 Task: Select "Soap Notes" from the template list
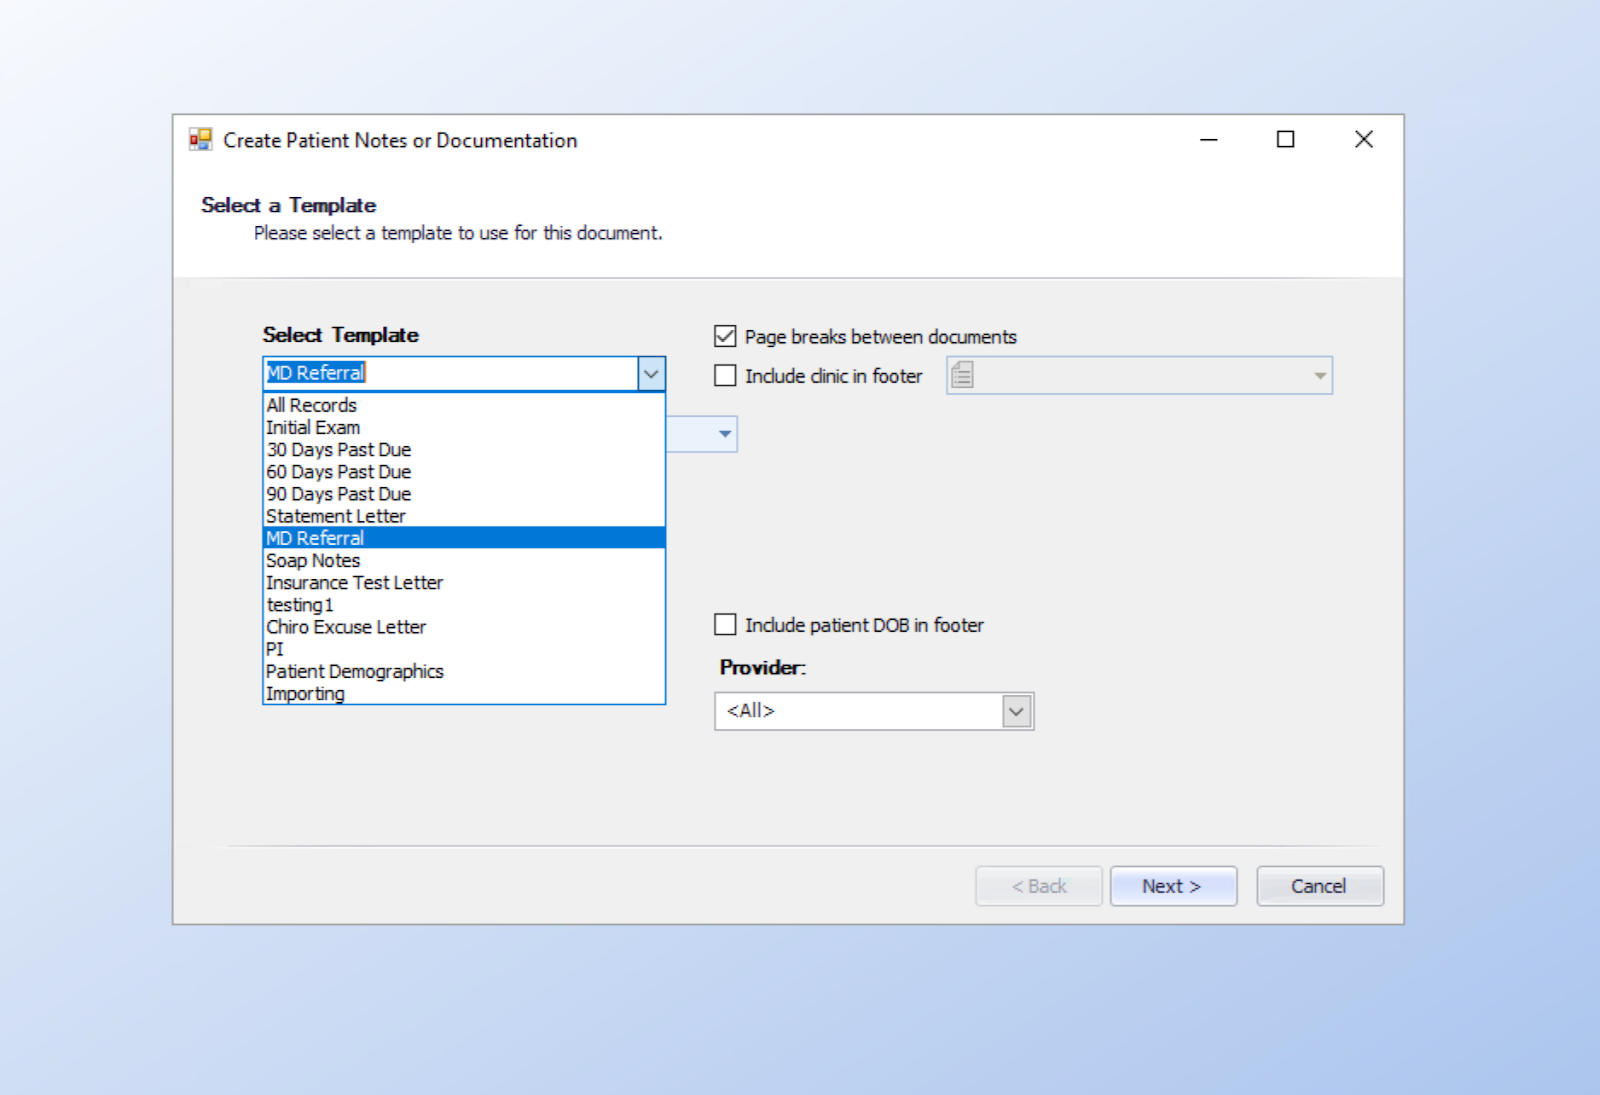click(313, 560)
